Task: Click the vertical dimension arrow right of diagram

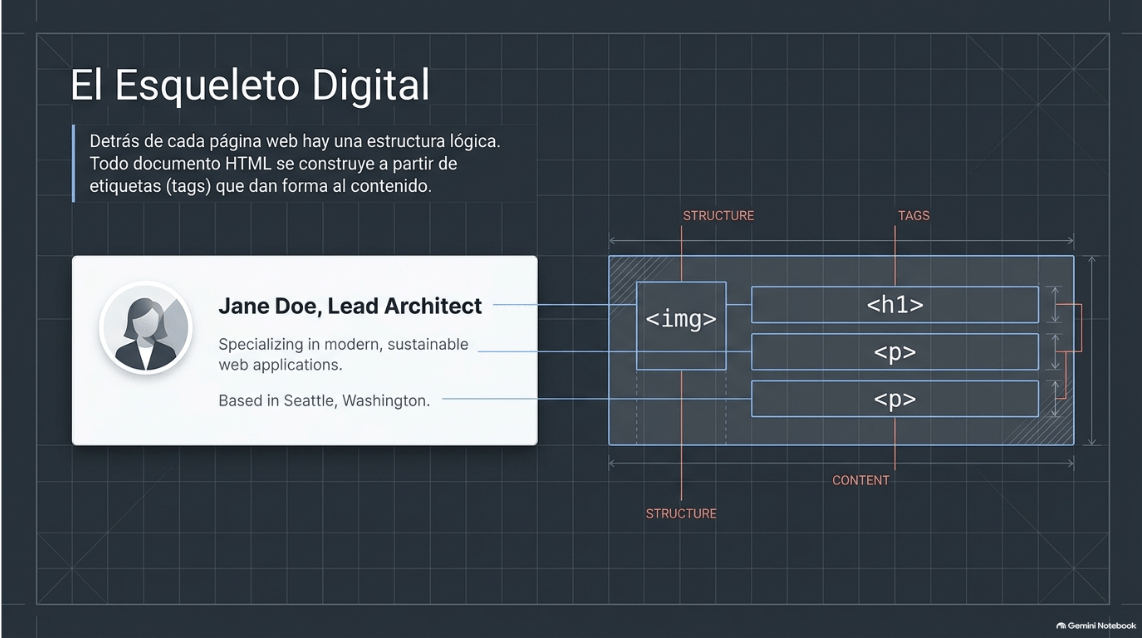Action: coord(1091,350)
